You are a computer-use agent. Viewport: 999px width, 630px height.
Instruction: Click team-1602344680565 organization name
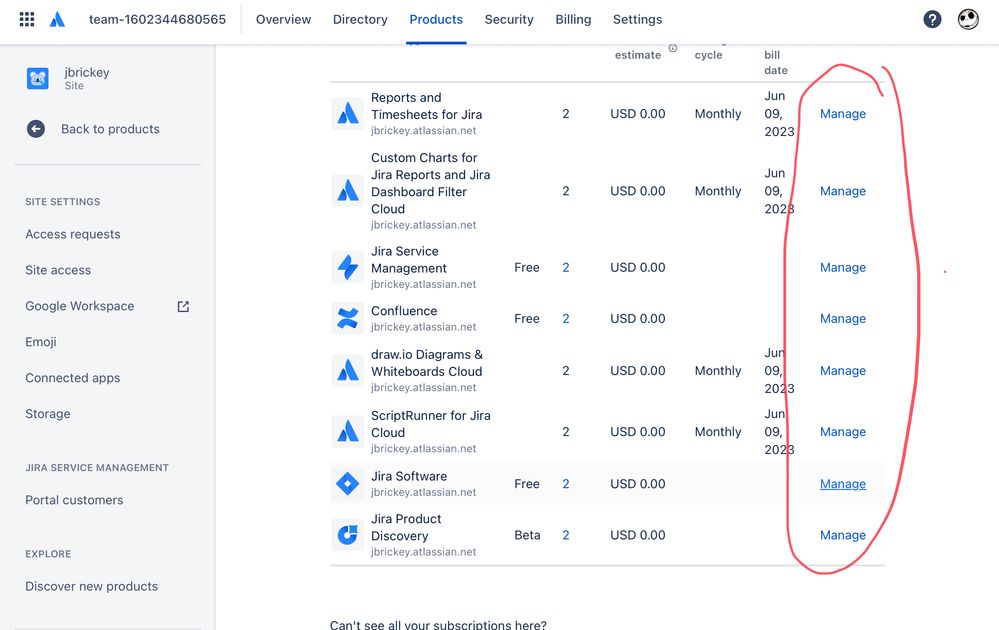(157, 19)
